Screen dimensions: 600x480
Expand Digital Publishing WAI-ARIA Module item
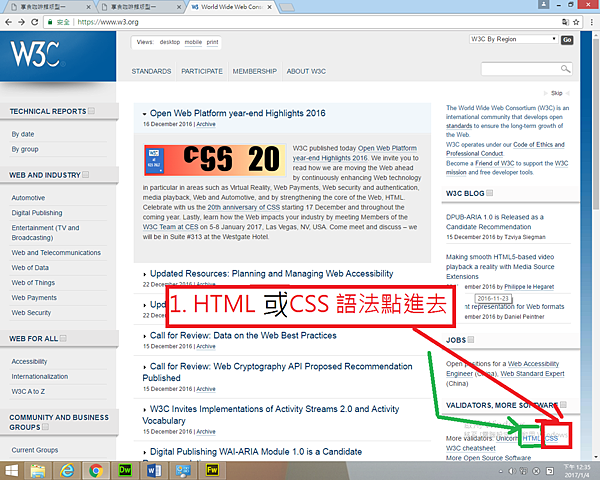[145, 452]
